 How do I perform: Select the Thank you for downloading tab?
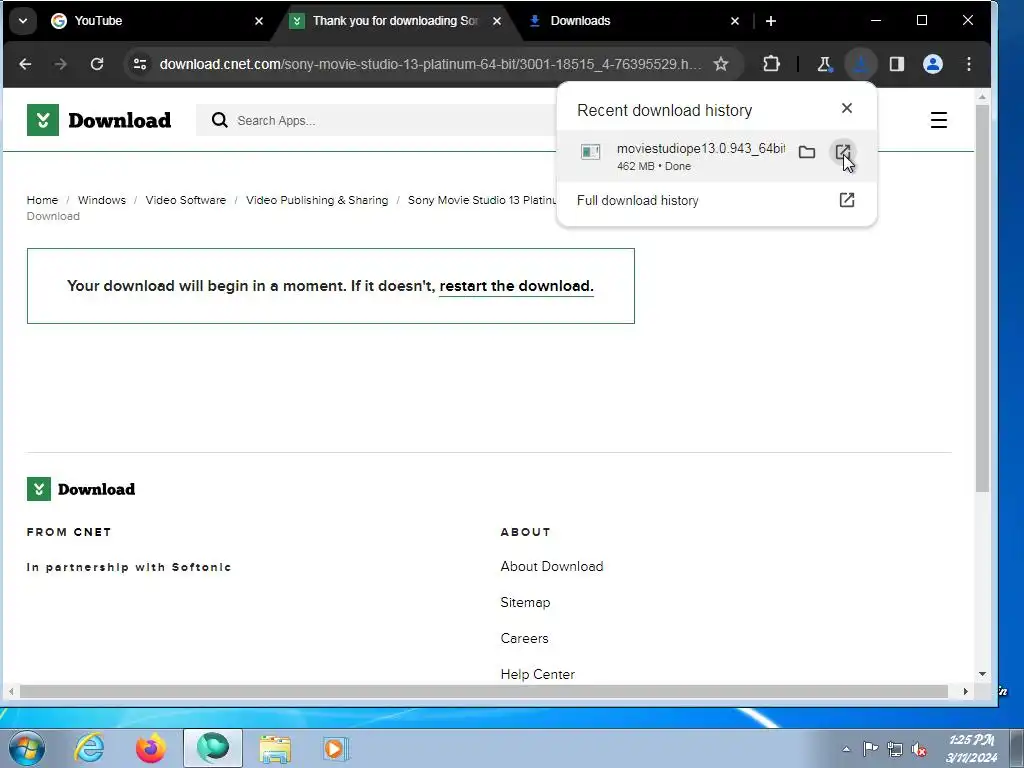pos(395,21)
